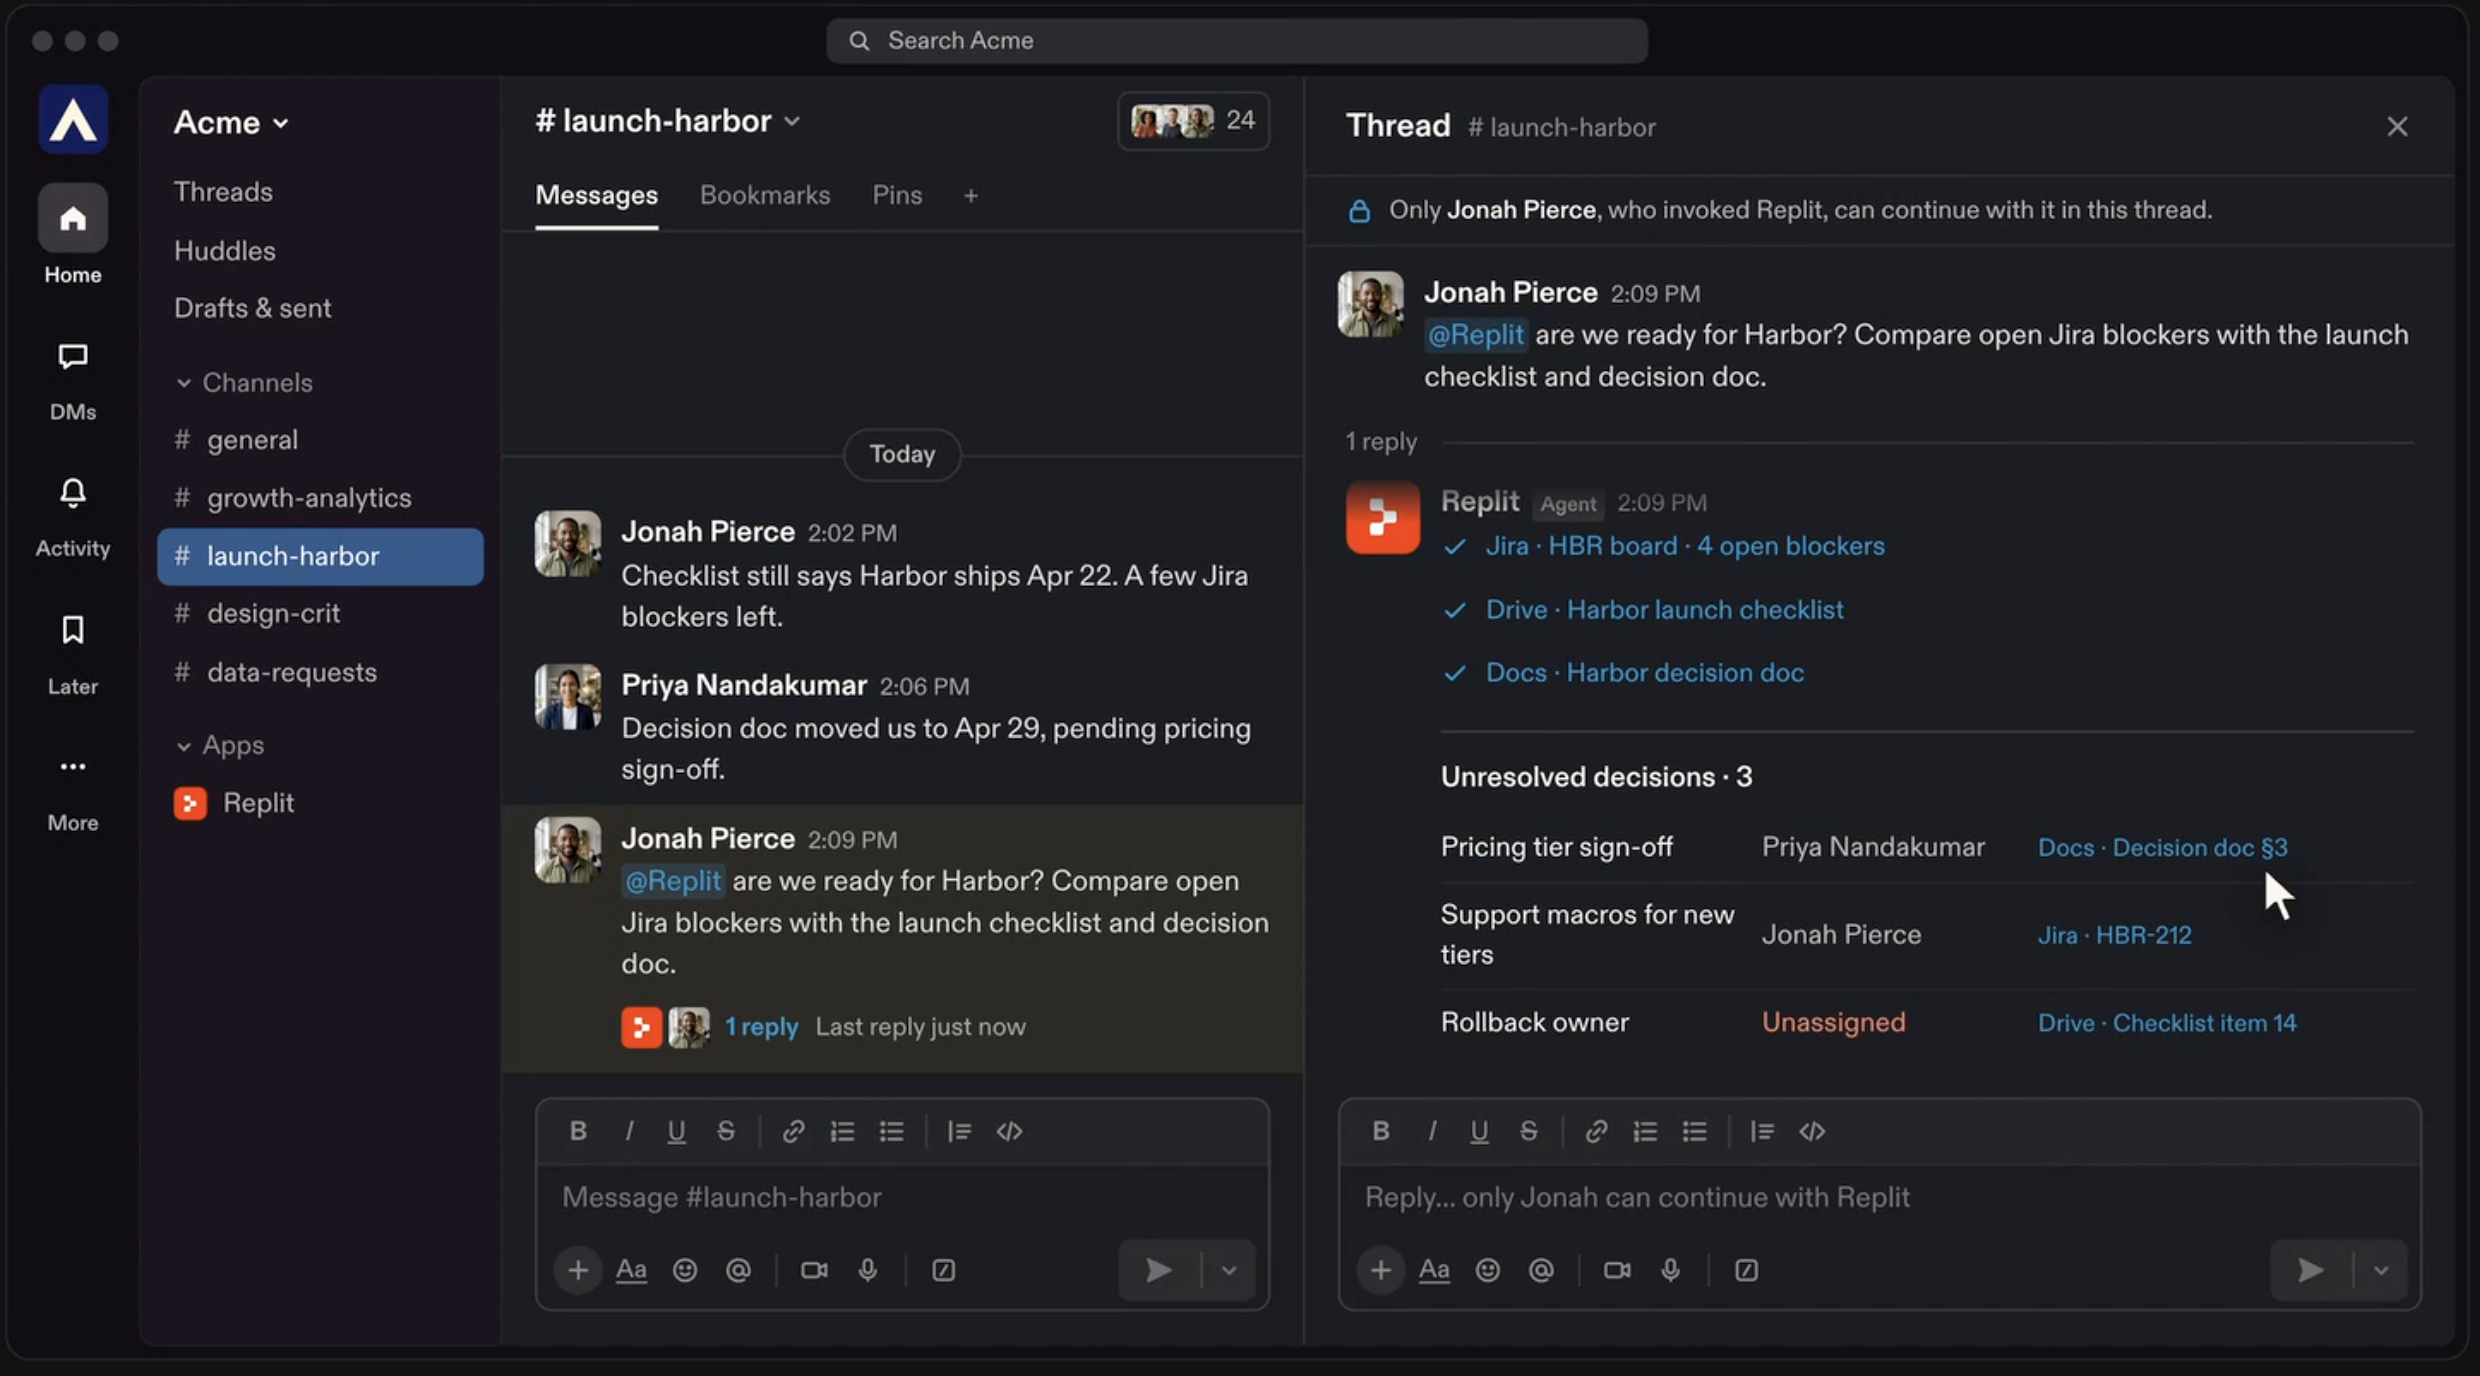Screen dimensions: 2480x1376
Task: Open Drive Checklist item 14 link
Action: pyautogui.click(x=2167, y=1023)
